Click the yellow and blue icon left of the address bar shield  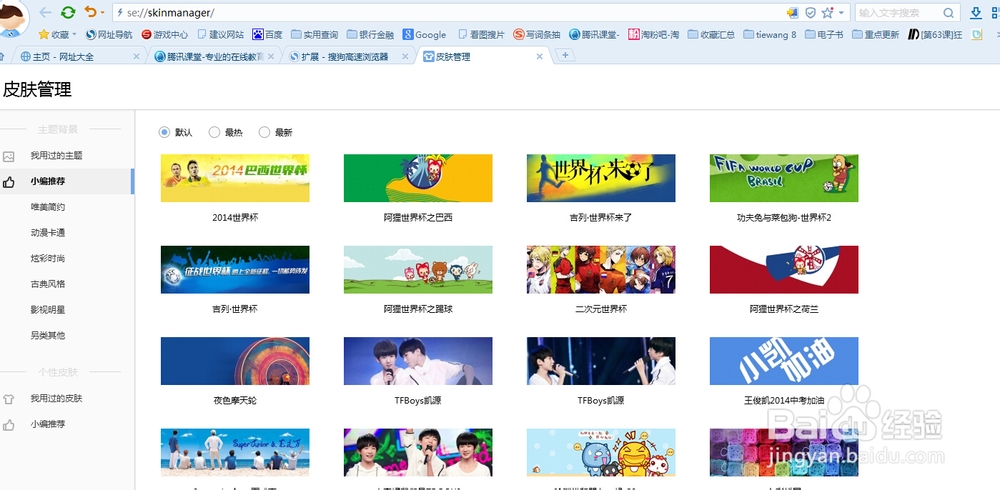pos(793,12)
